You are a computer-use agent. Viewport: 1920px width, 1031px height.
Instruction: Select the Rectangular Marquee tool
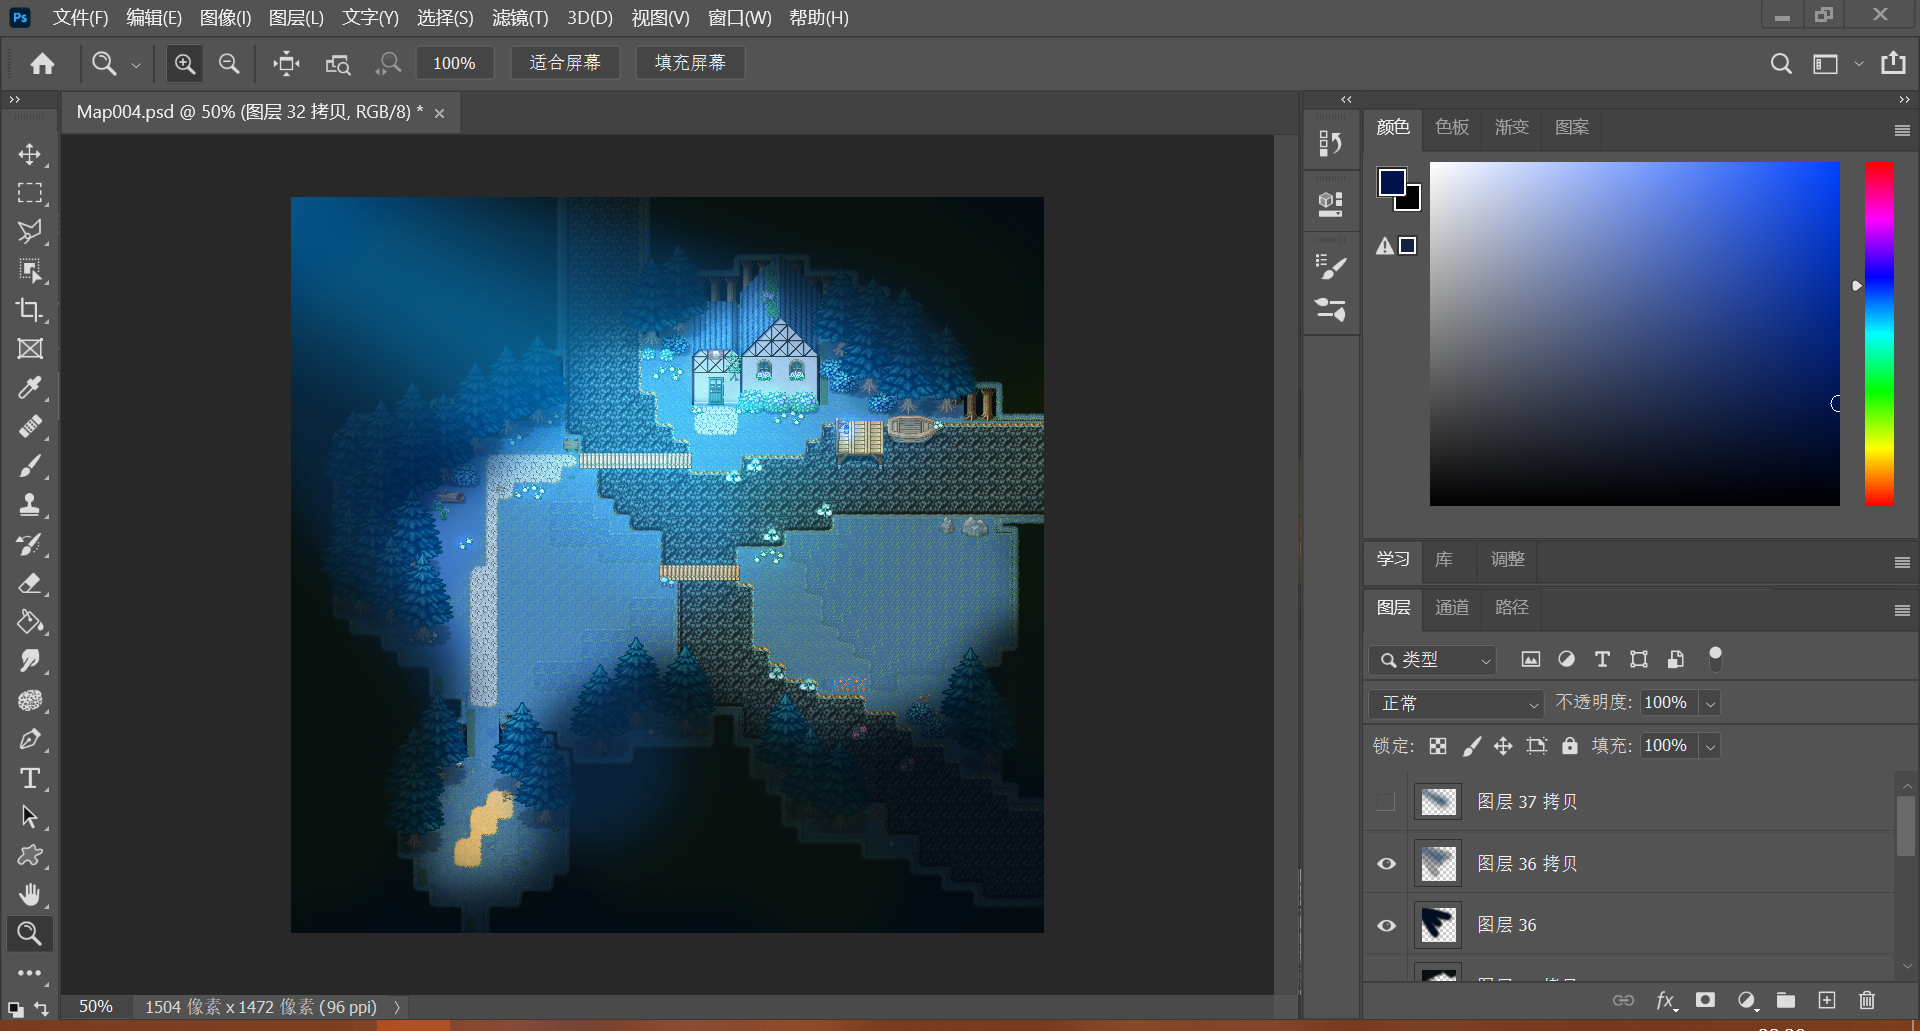(30, 193)
